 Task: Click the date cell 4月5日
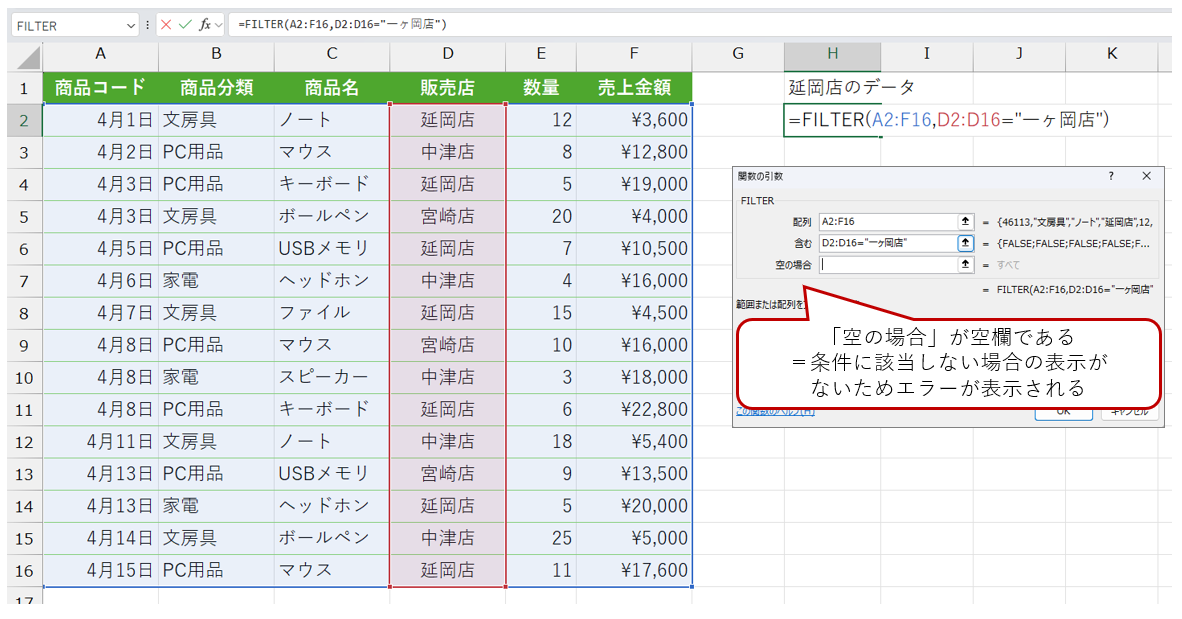click(100, 249)
